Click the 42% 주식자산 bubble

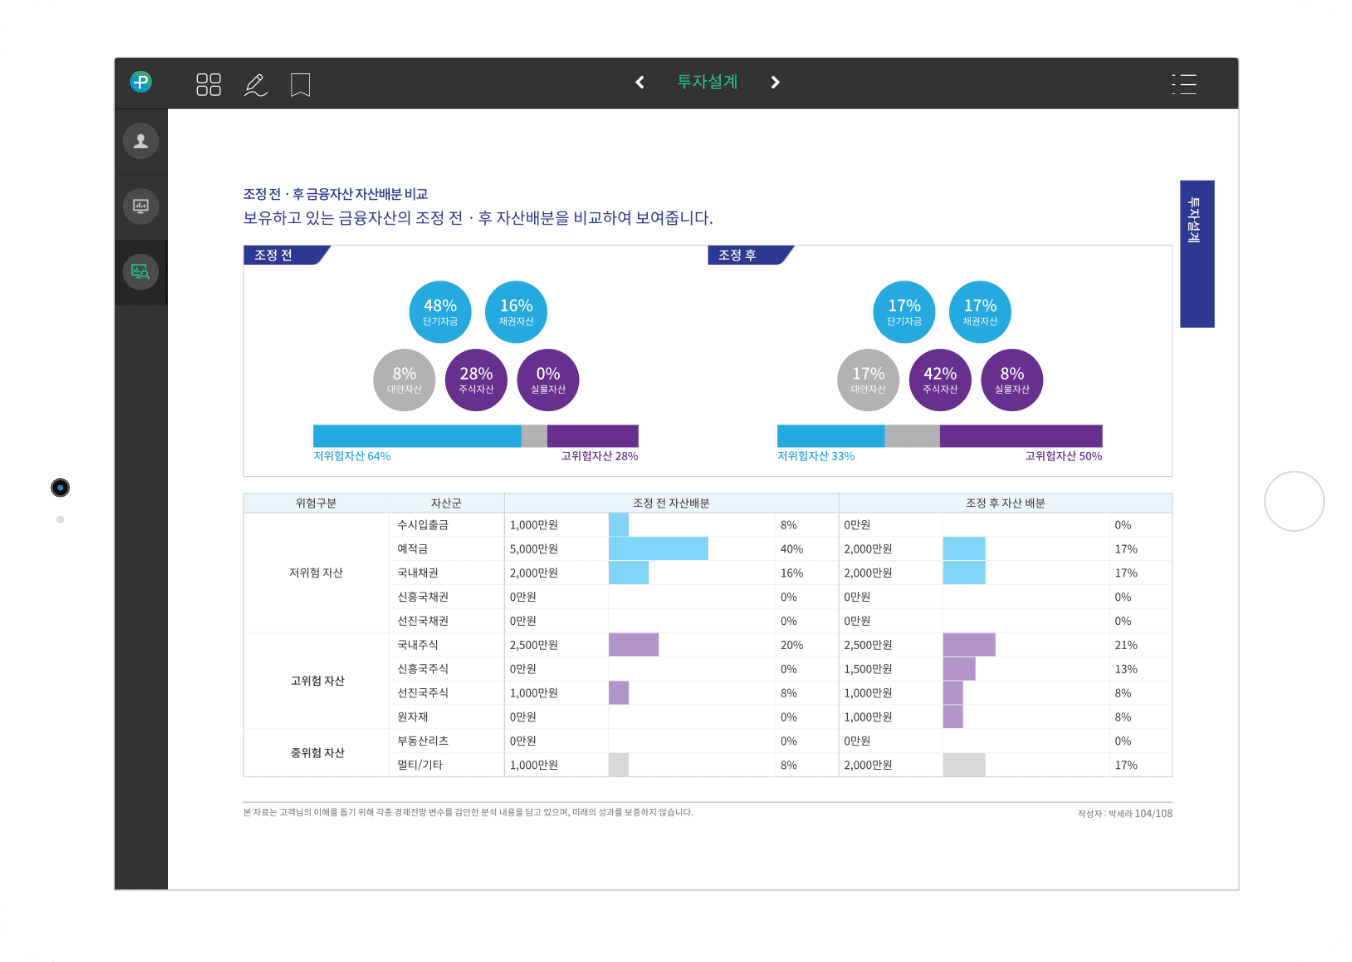point(940,380)
